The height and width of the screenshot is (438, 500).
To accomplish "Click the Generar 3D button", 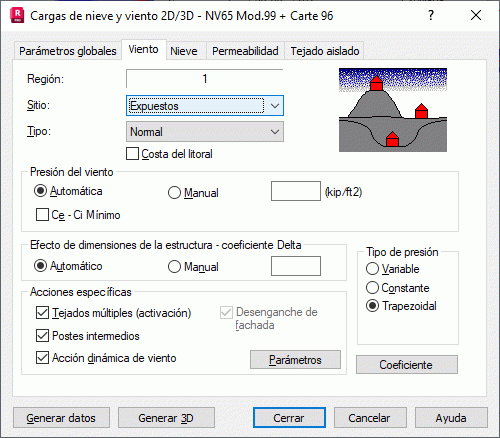I will click(166, 418).
